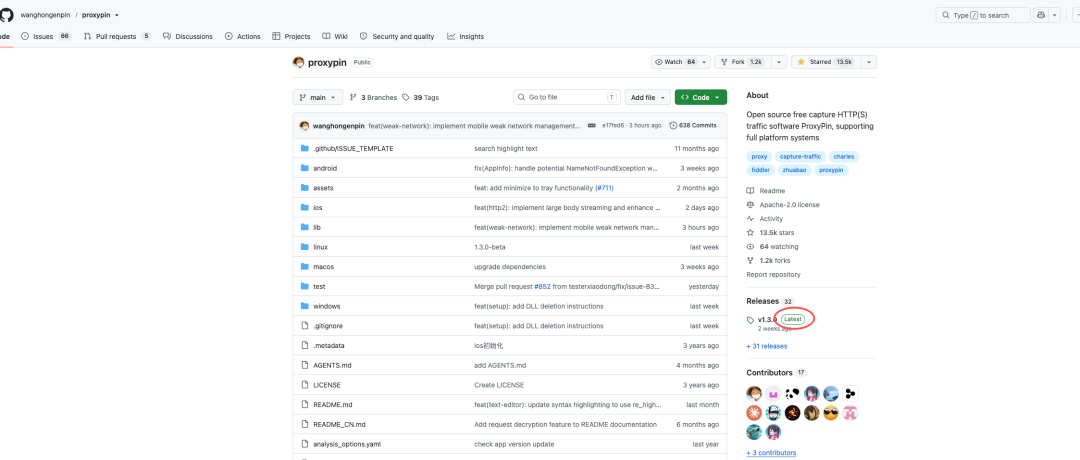The image size is (1080, 460).
Task: Open the wanghongenpin account switcher caret
Action: (116, 15)
